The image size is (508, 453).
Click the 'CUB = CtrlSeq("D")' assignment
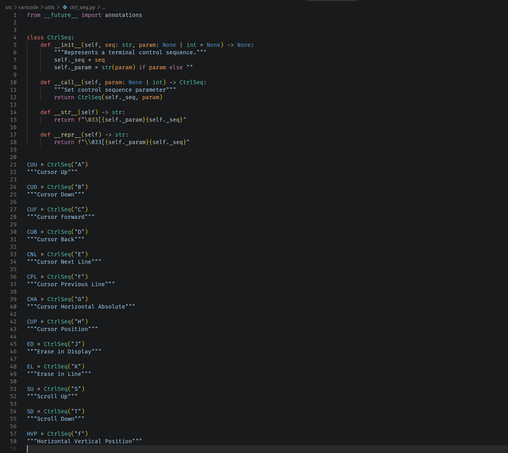pos(57,232)
